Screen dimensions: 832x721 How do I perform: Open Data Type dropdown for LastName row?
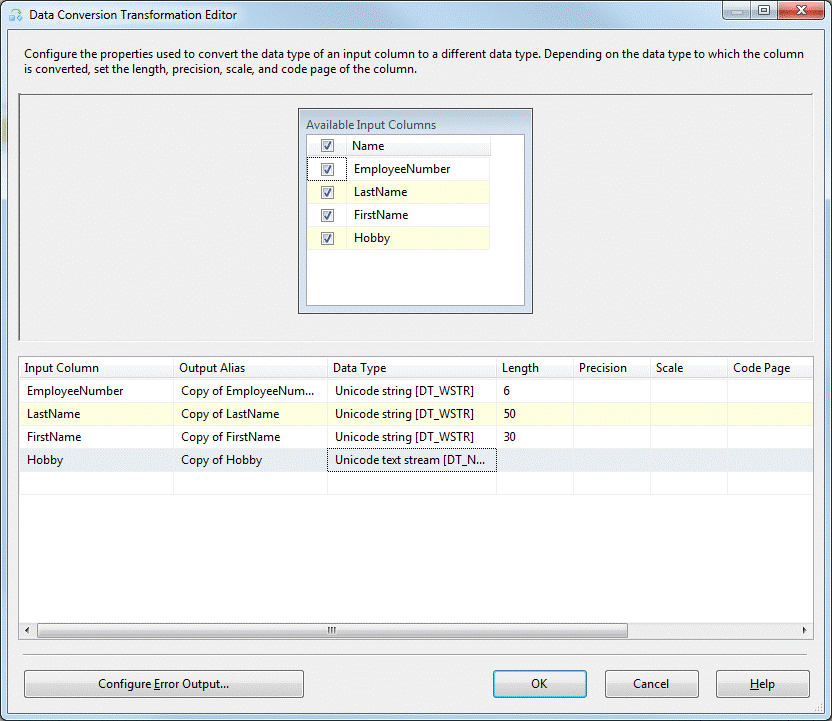pos(412,414)
